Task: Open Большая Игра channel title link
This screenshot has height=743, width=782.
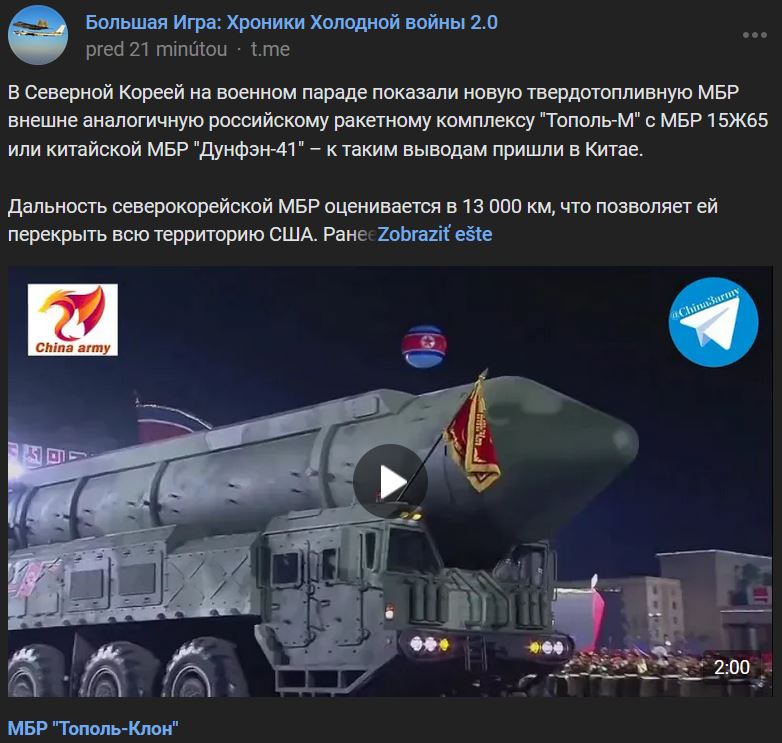Action: (291, 22)
